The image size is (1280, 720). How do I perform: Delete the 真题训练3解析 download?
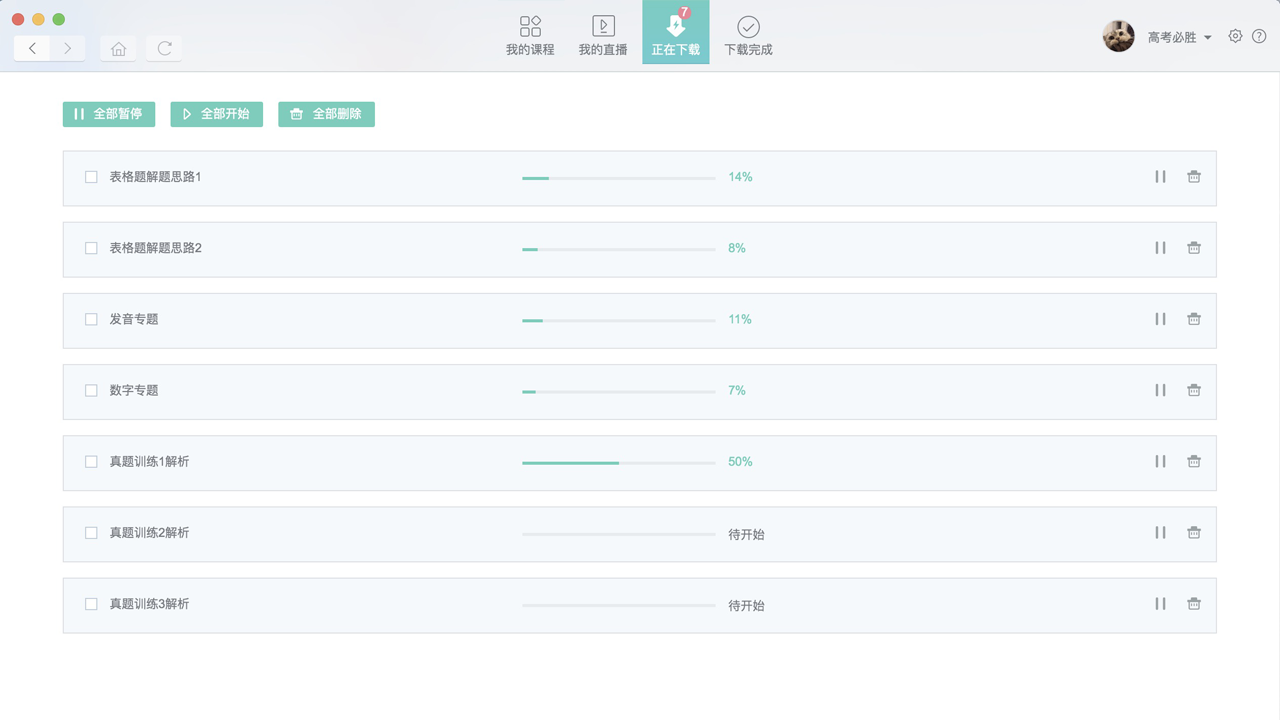click(1193, 604)
